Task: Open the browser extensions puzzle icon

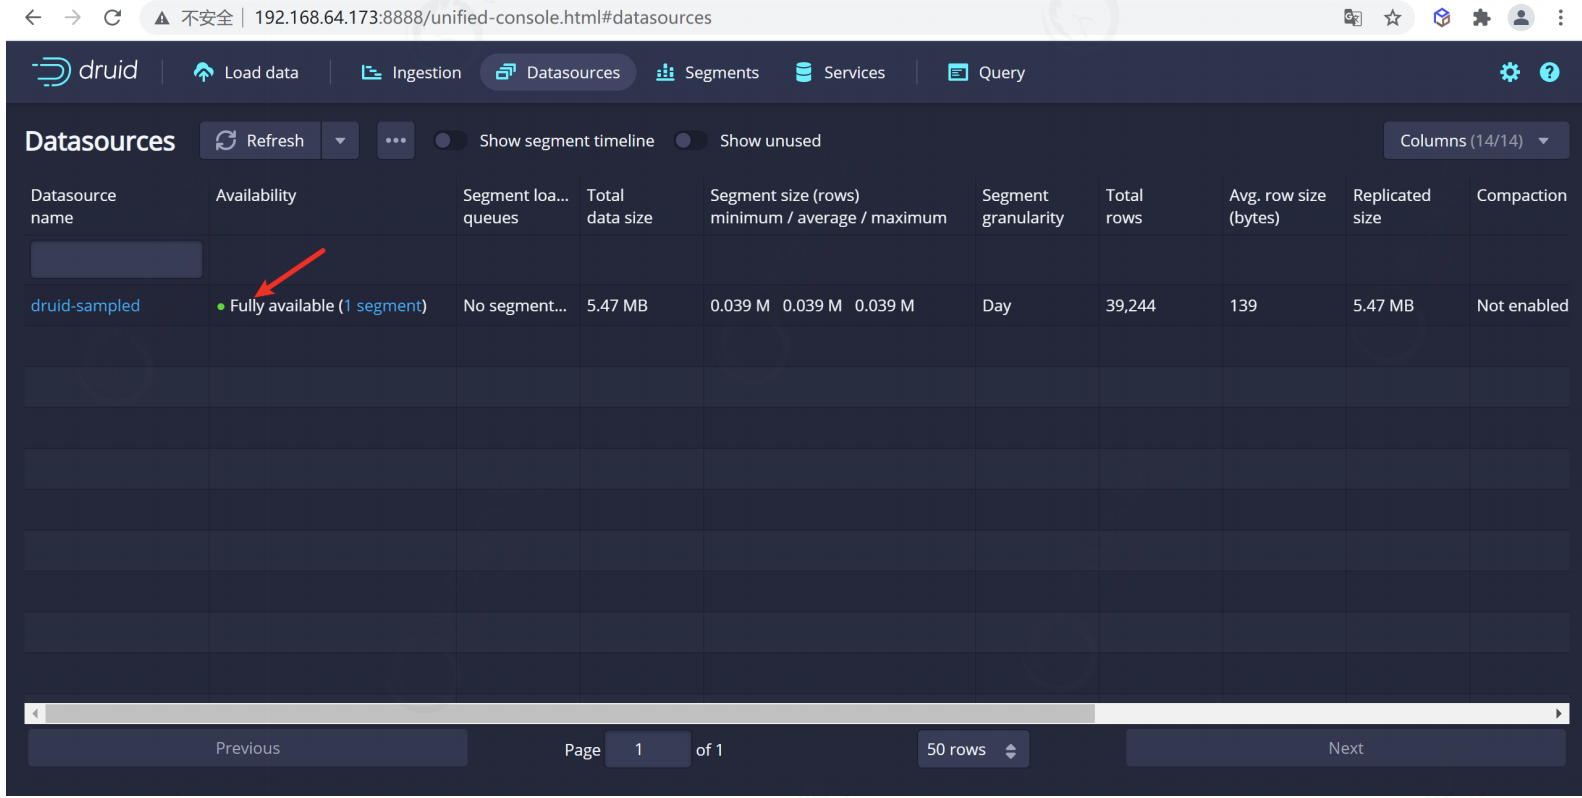Action: 1482,18
